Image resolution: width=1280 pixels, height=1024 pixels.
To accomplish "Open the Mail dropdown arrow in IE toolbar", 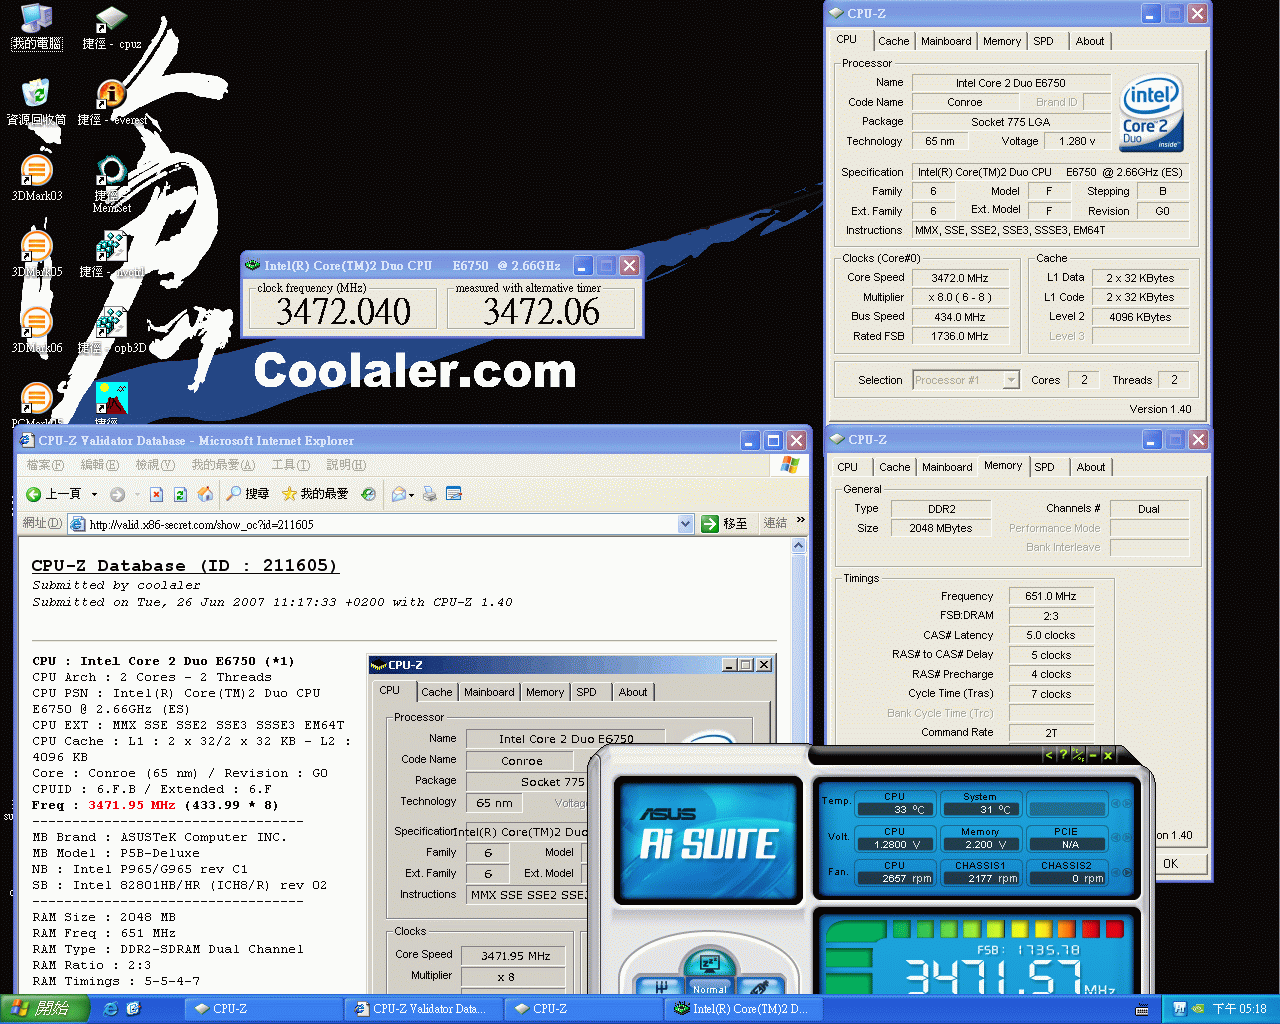I will pyautogui.click(x=411, y=495).
